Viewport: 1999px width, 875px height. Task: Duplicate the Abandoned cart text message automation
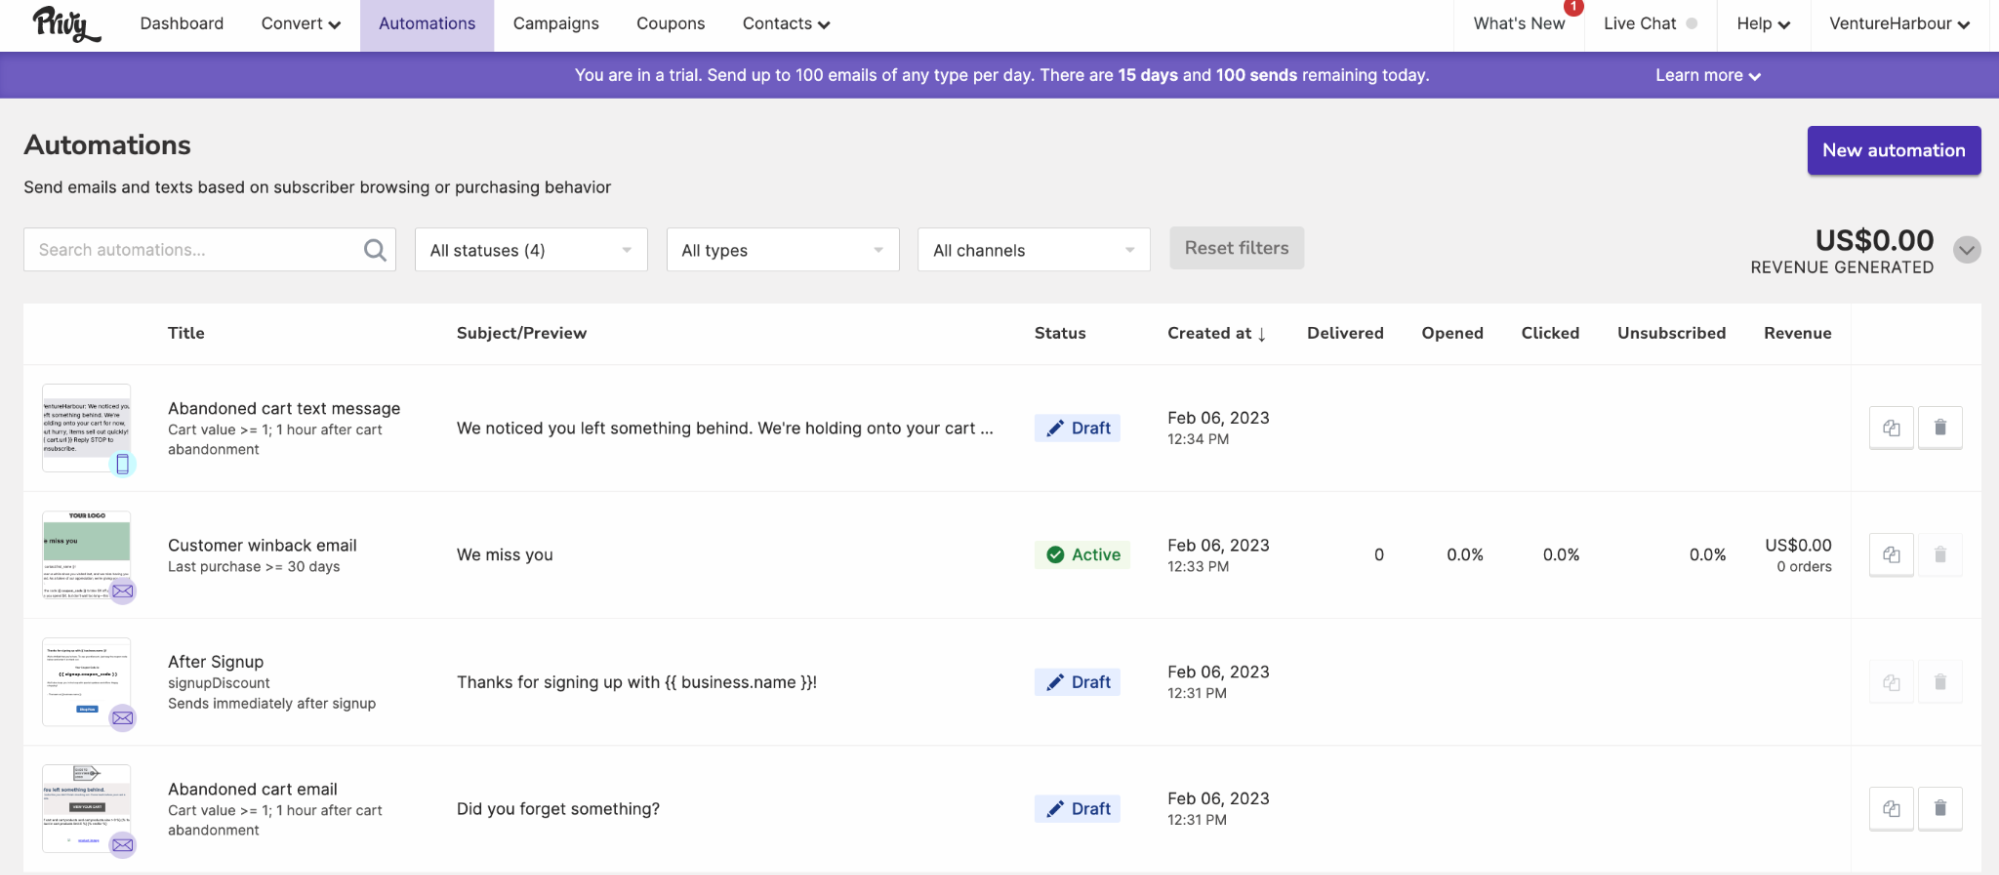tap(1890, 428)
